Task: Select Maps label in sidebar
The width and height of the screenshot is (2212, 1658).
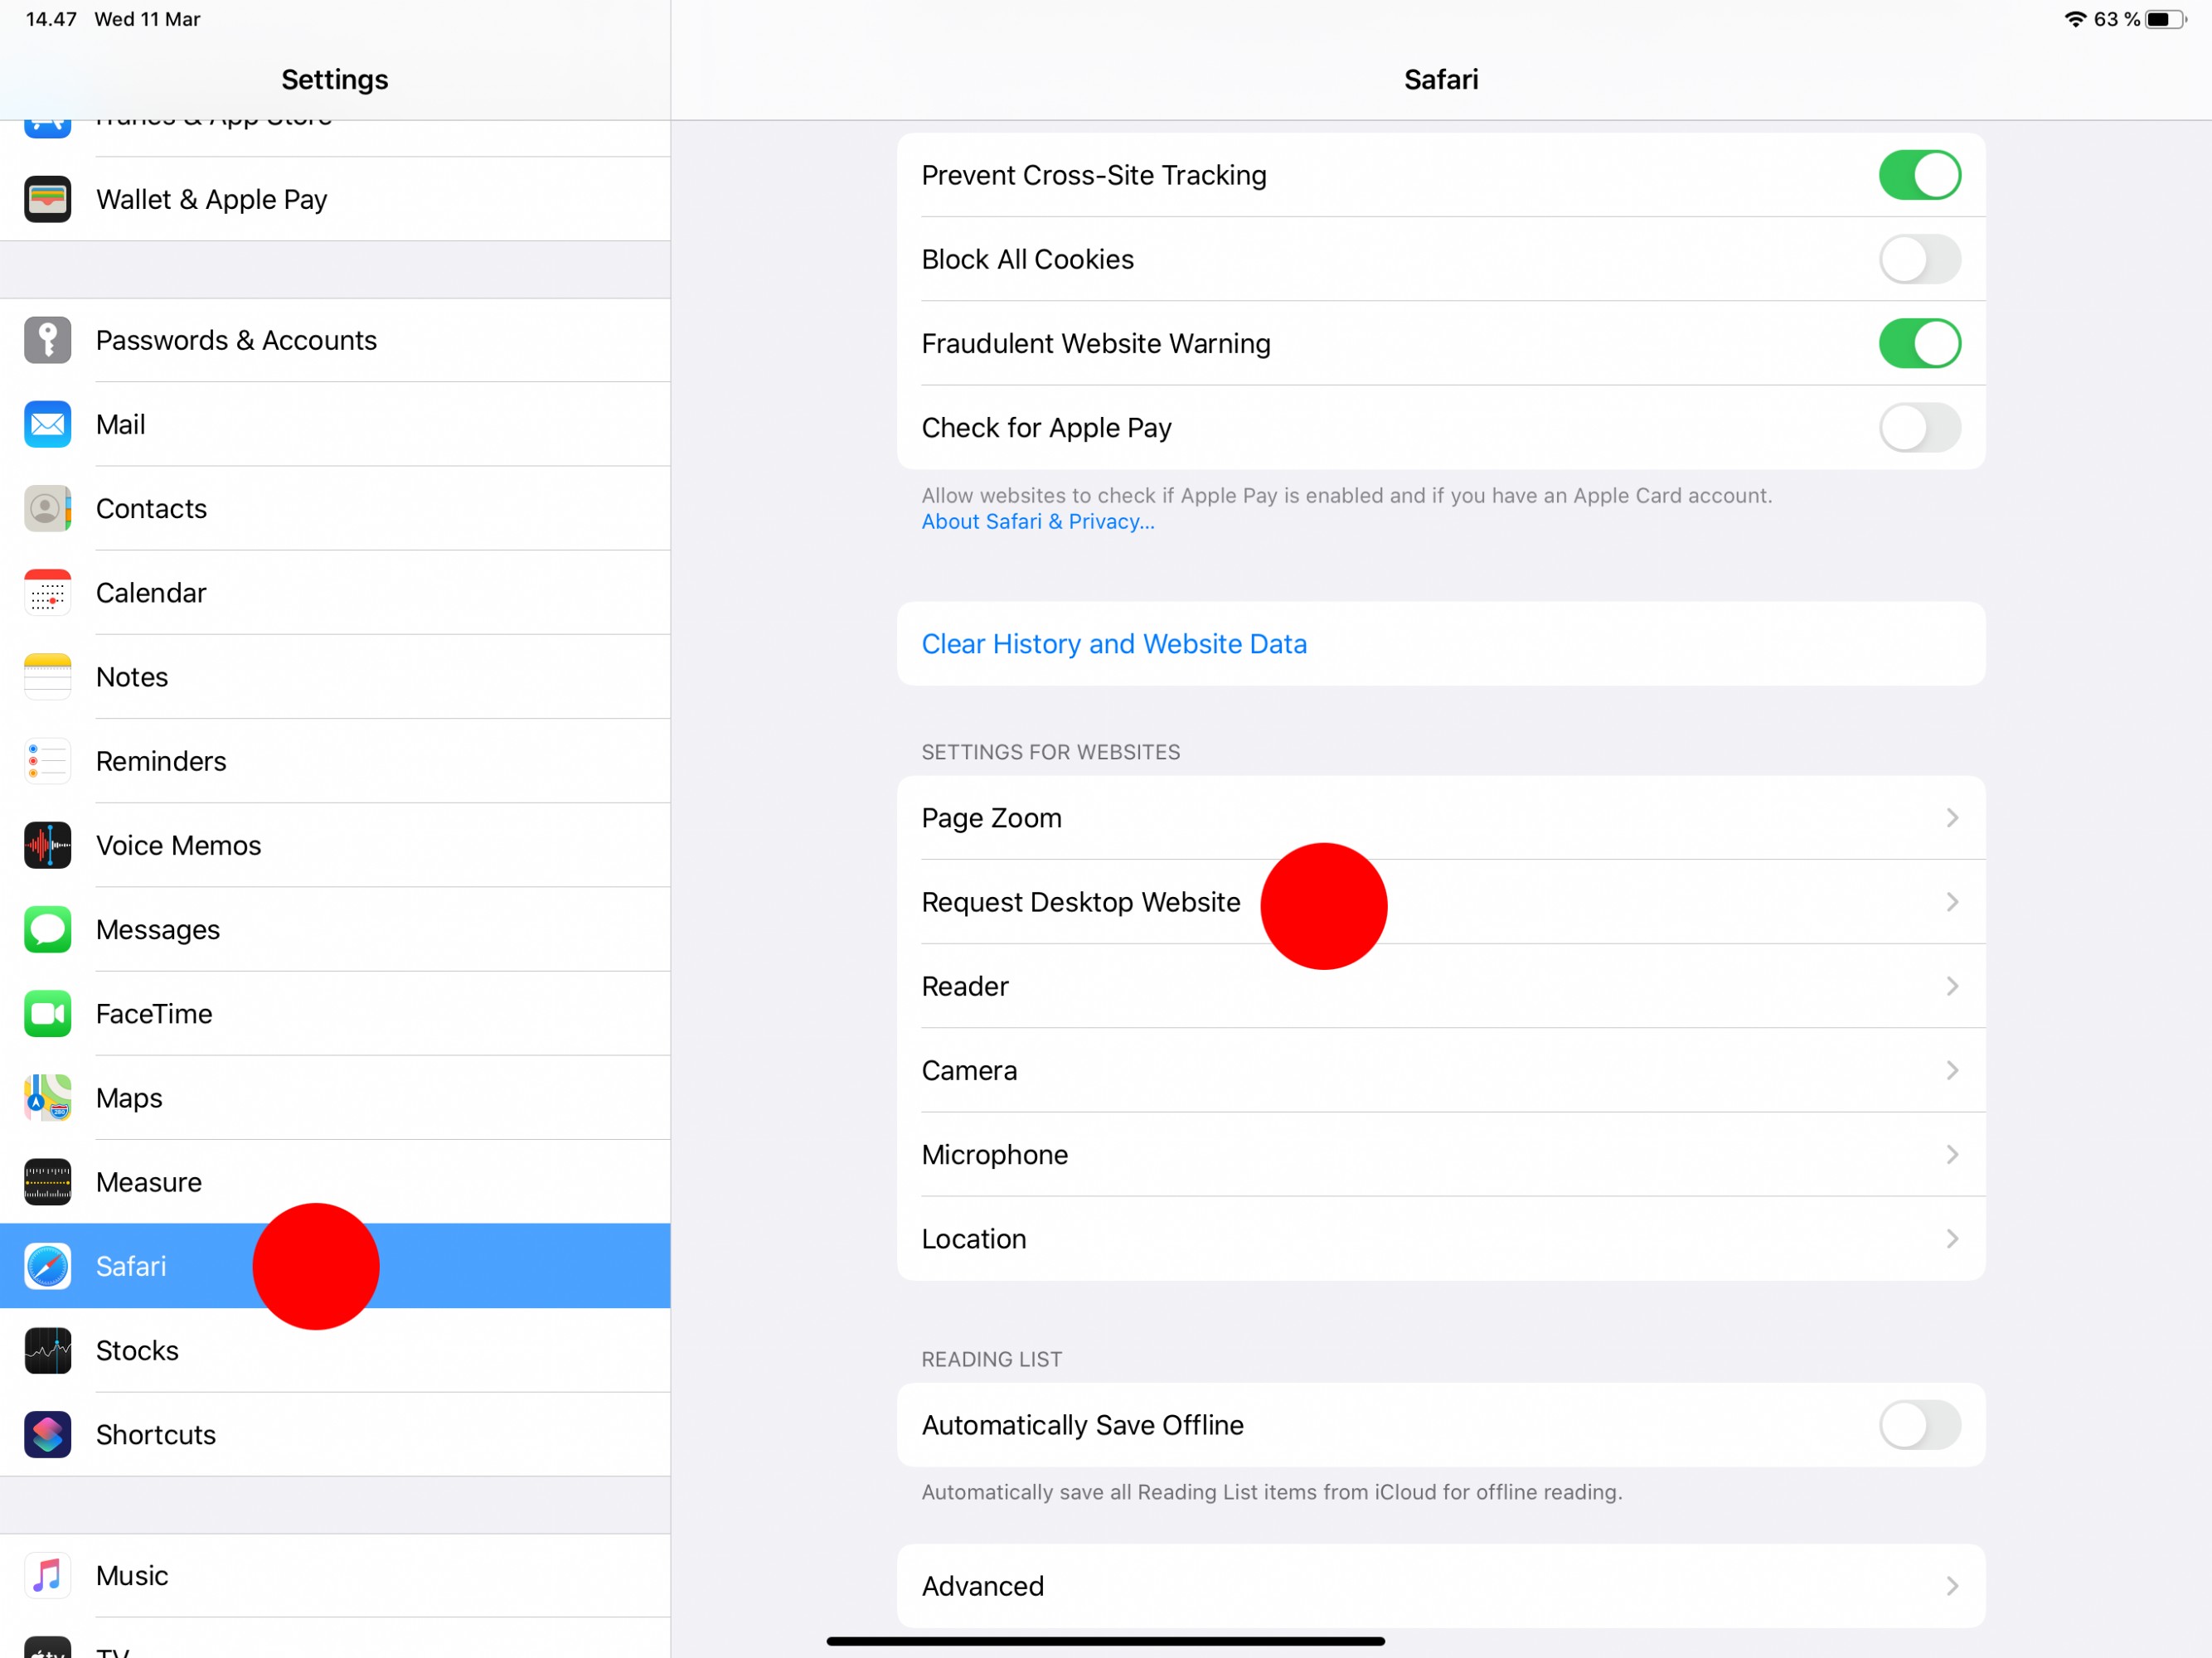Action: (129, 1097)
